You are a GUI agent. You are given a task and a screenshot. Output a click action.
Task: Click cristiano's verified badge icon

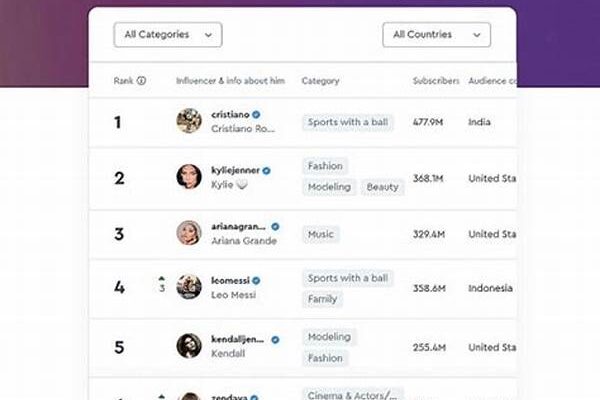[254, 115]
